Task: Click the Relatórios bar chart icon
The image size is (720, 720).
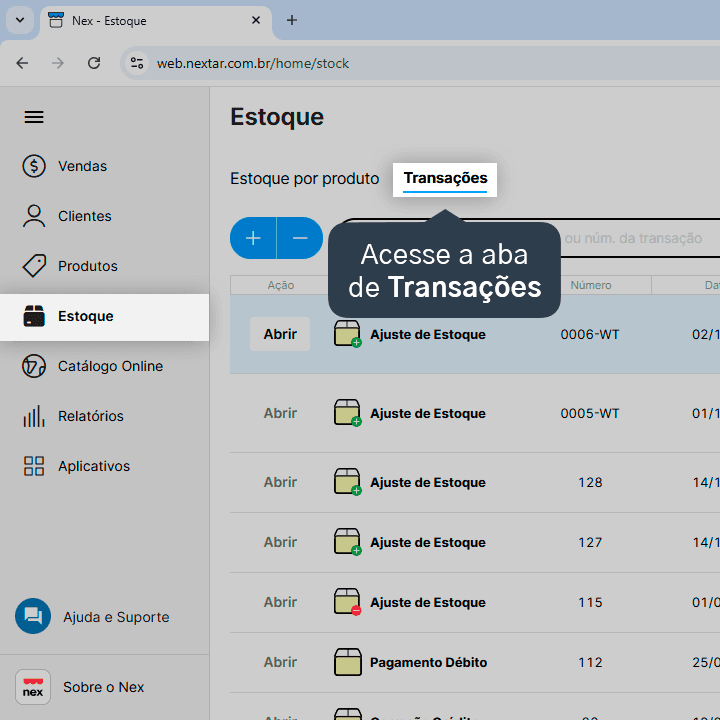Action: [x=34, y=416]
